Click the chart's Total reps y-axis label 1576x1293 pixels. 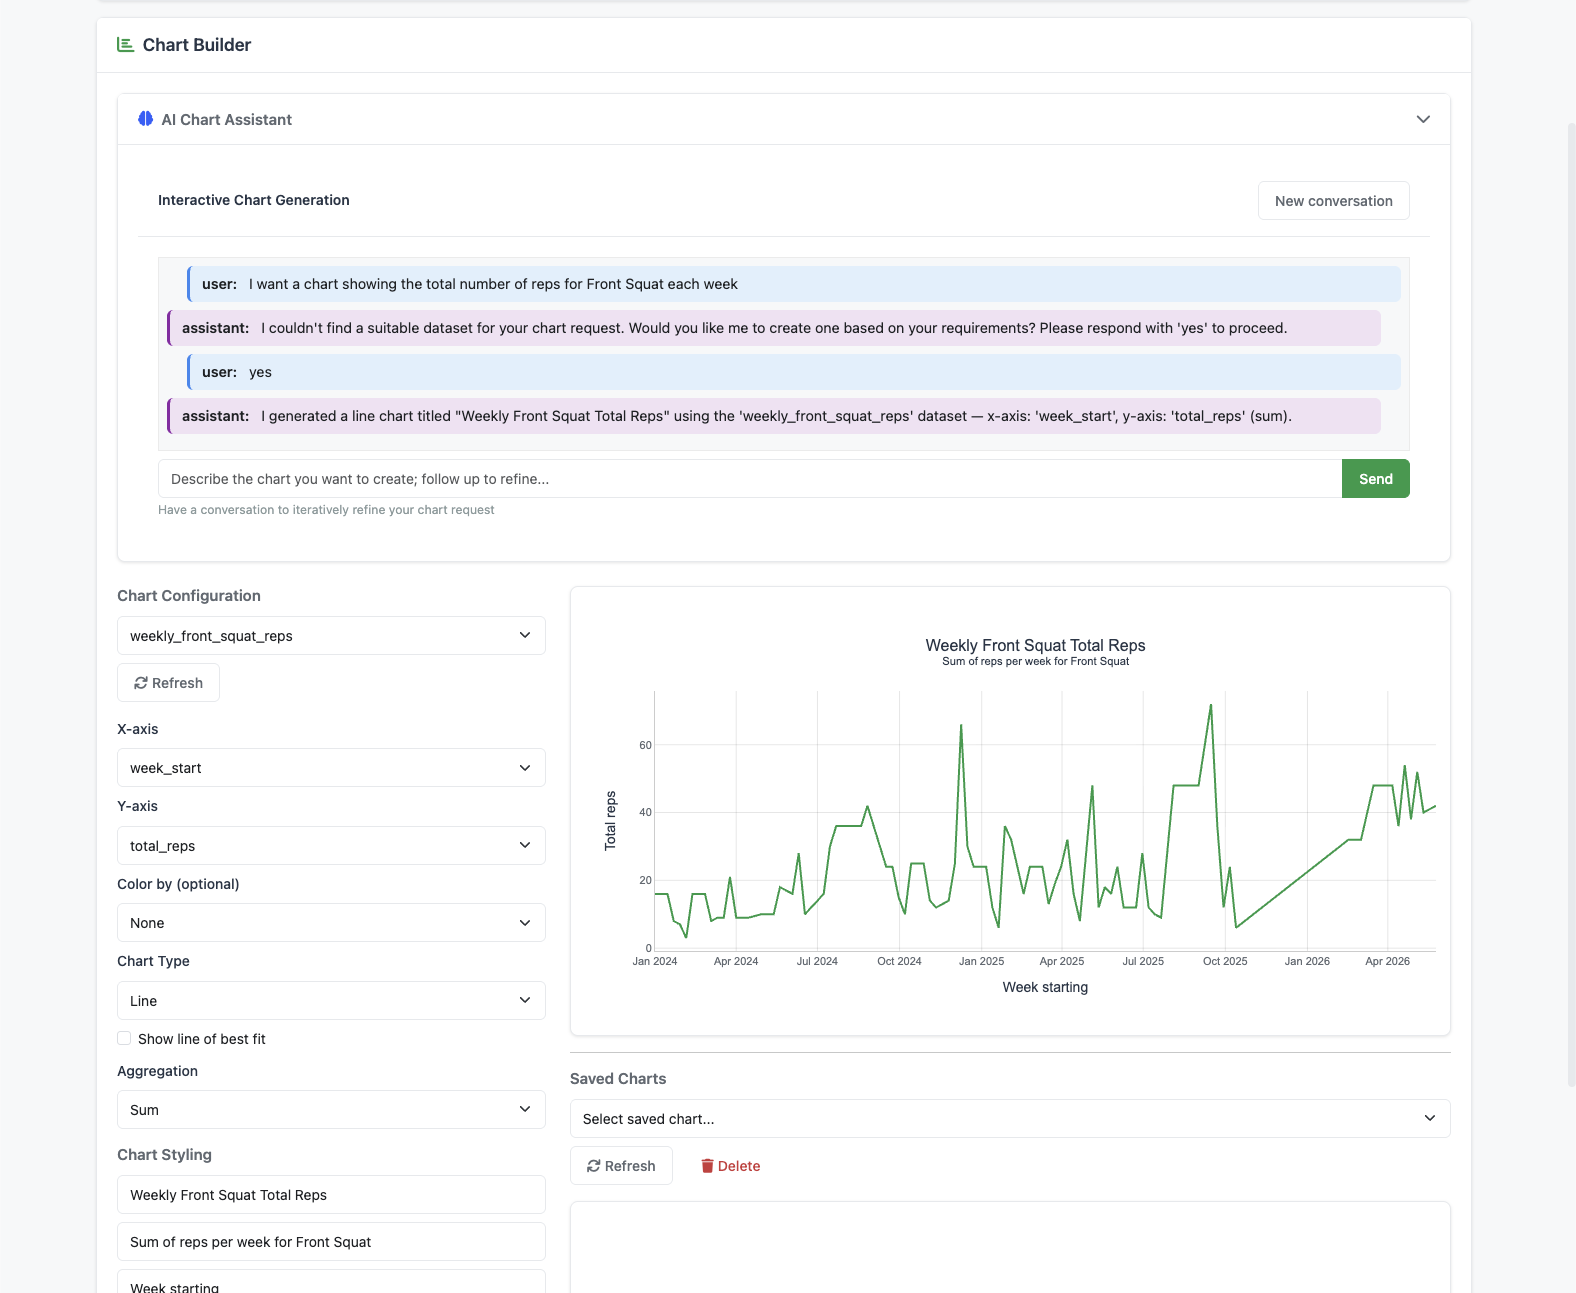[611, 821]
